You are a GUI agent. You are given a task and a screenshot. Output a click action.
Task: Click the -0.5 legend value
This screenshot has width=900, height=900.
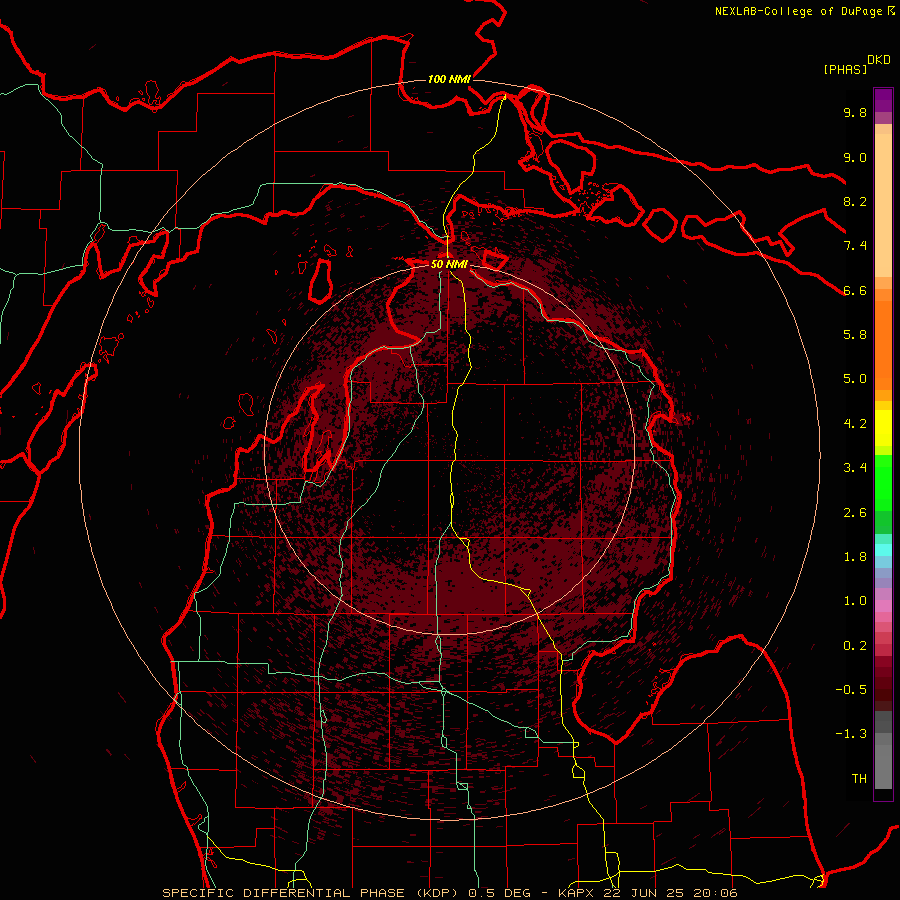(851, 690)
